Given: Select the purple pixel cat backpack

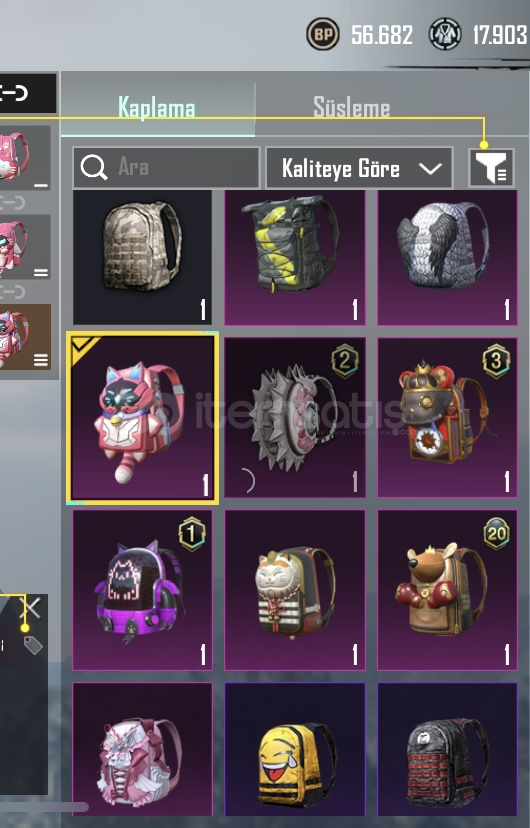Looking at the screenshot, I should pos(143,590).
